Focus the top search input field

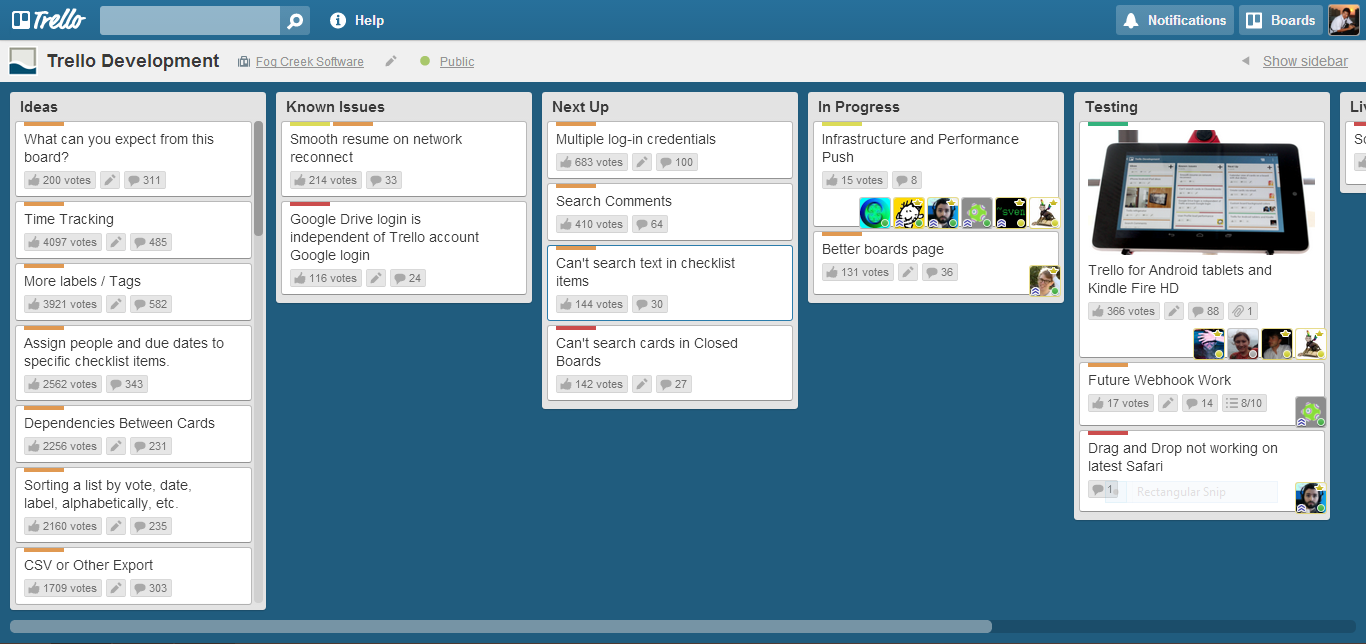click(190, 21)
